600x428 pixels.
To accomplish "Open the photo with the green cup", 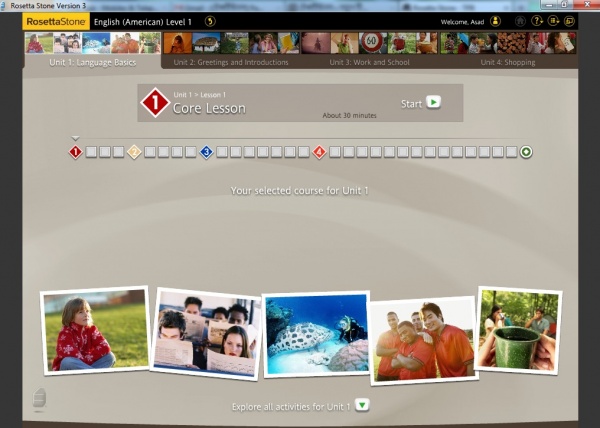I will [x=518, y=330].
